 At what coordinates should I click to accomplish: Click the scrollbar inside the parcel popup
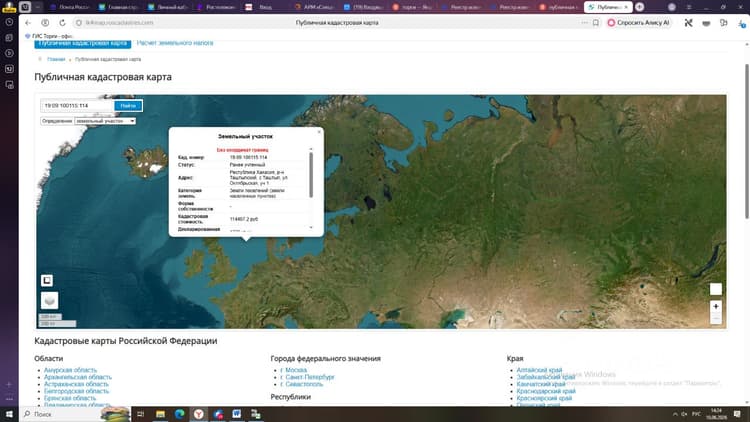point(311,175)
